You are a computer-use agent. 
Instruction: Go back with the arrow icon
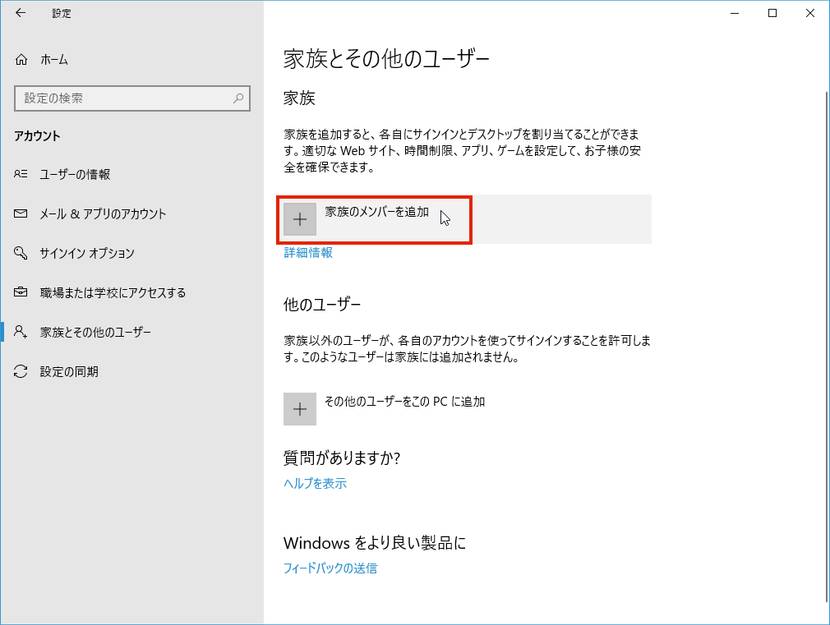click(21, 13)
